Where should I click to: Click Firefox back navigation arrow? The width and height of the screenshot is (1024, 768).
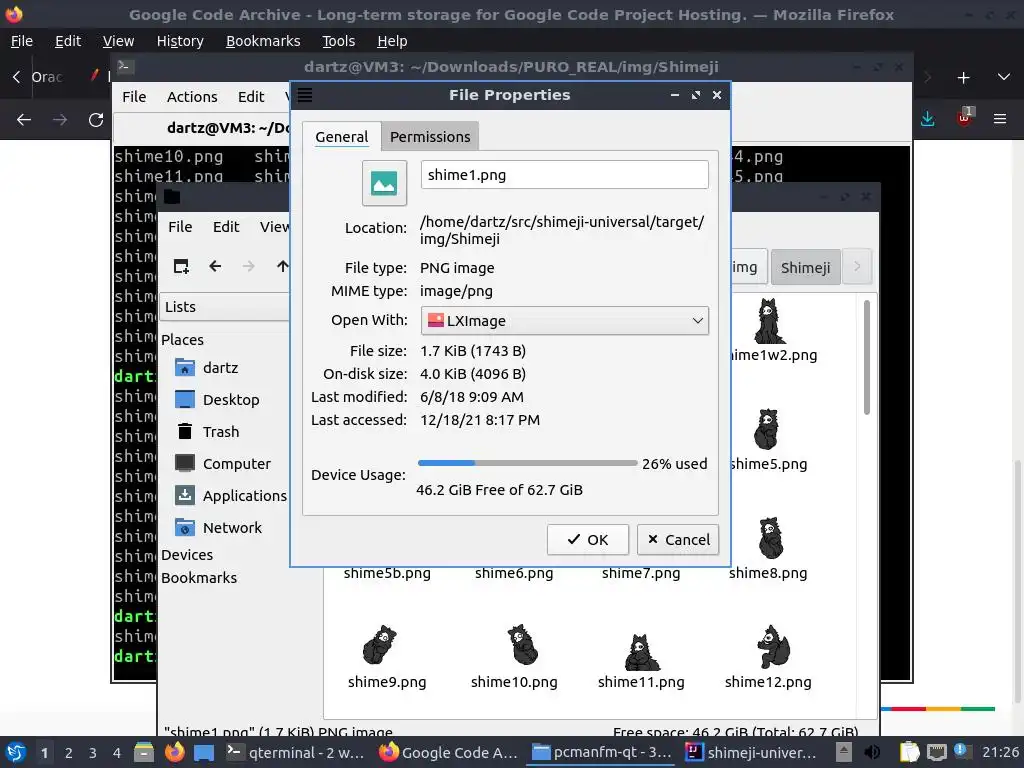pyautogui.click(x=24, y=120)
